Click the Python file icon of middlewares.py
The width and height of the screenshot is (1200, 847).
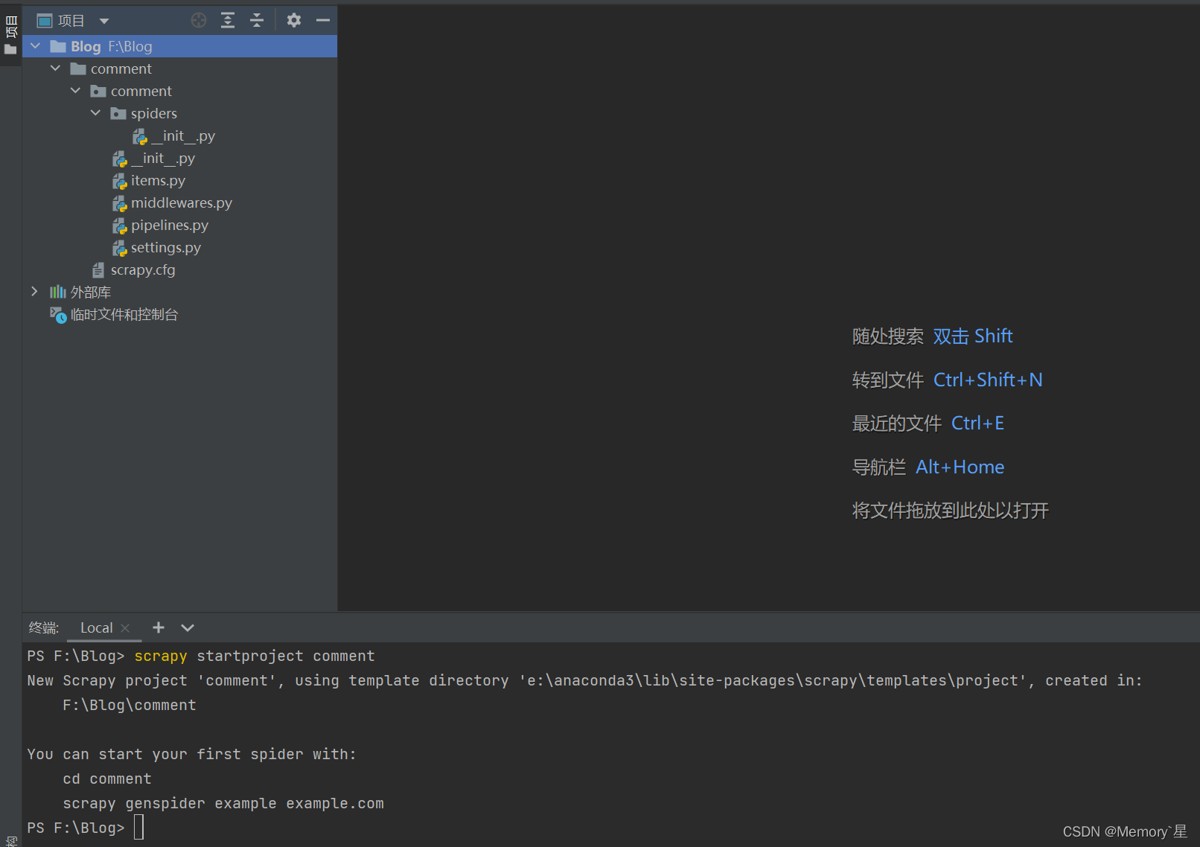tap(119, 203)
